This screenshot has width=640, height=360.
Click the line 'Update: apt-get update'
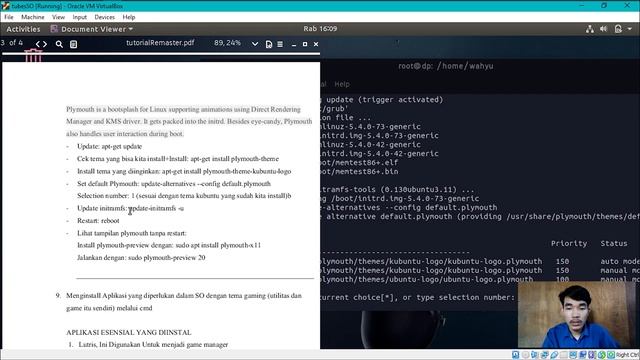point(109,146)
